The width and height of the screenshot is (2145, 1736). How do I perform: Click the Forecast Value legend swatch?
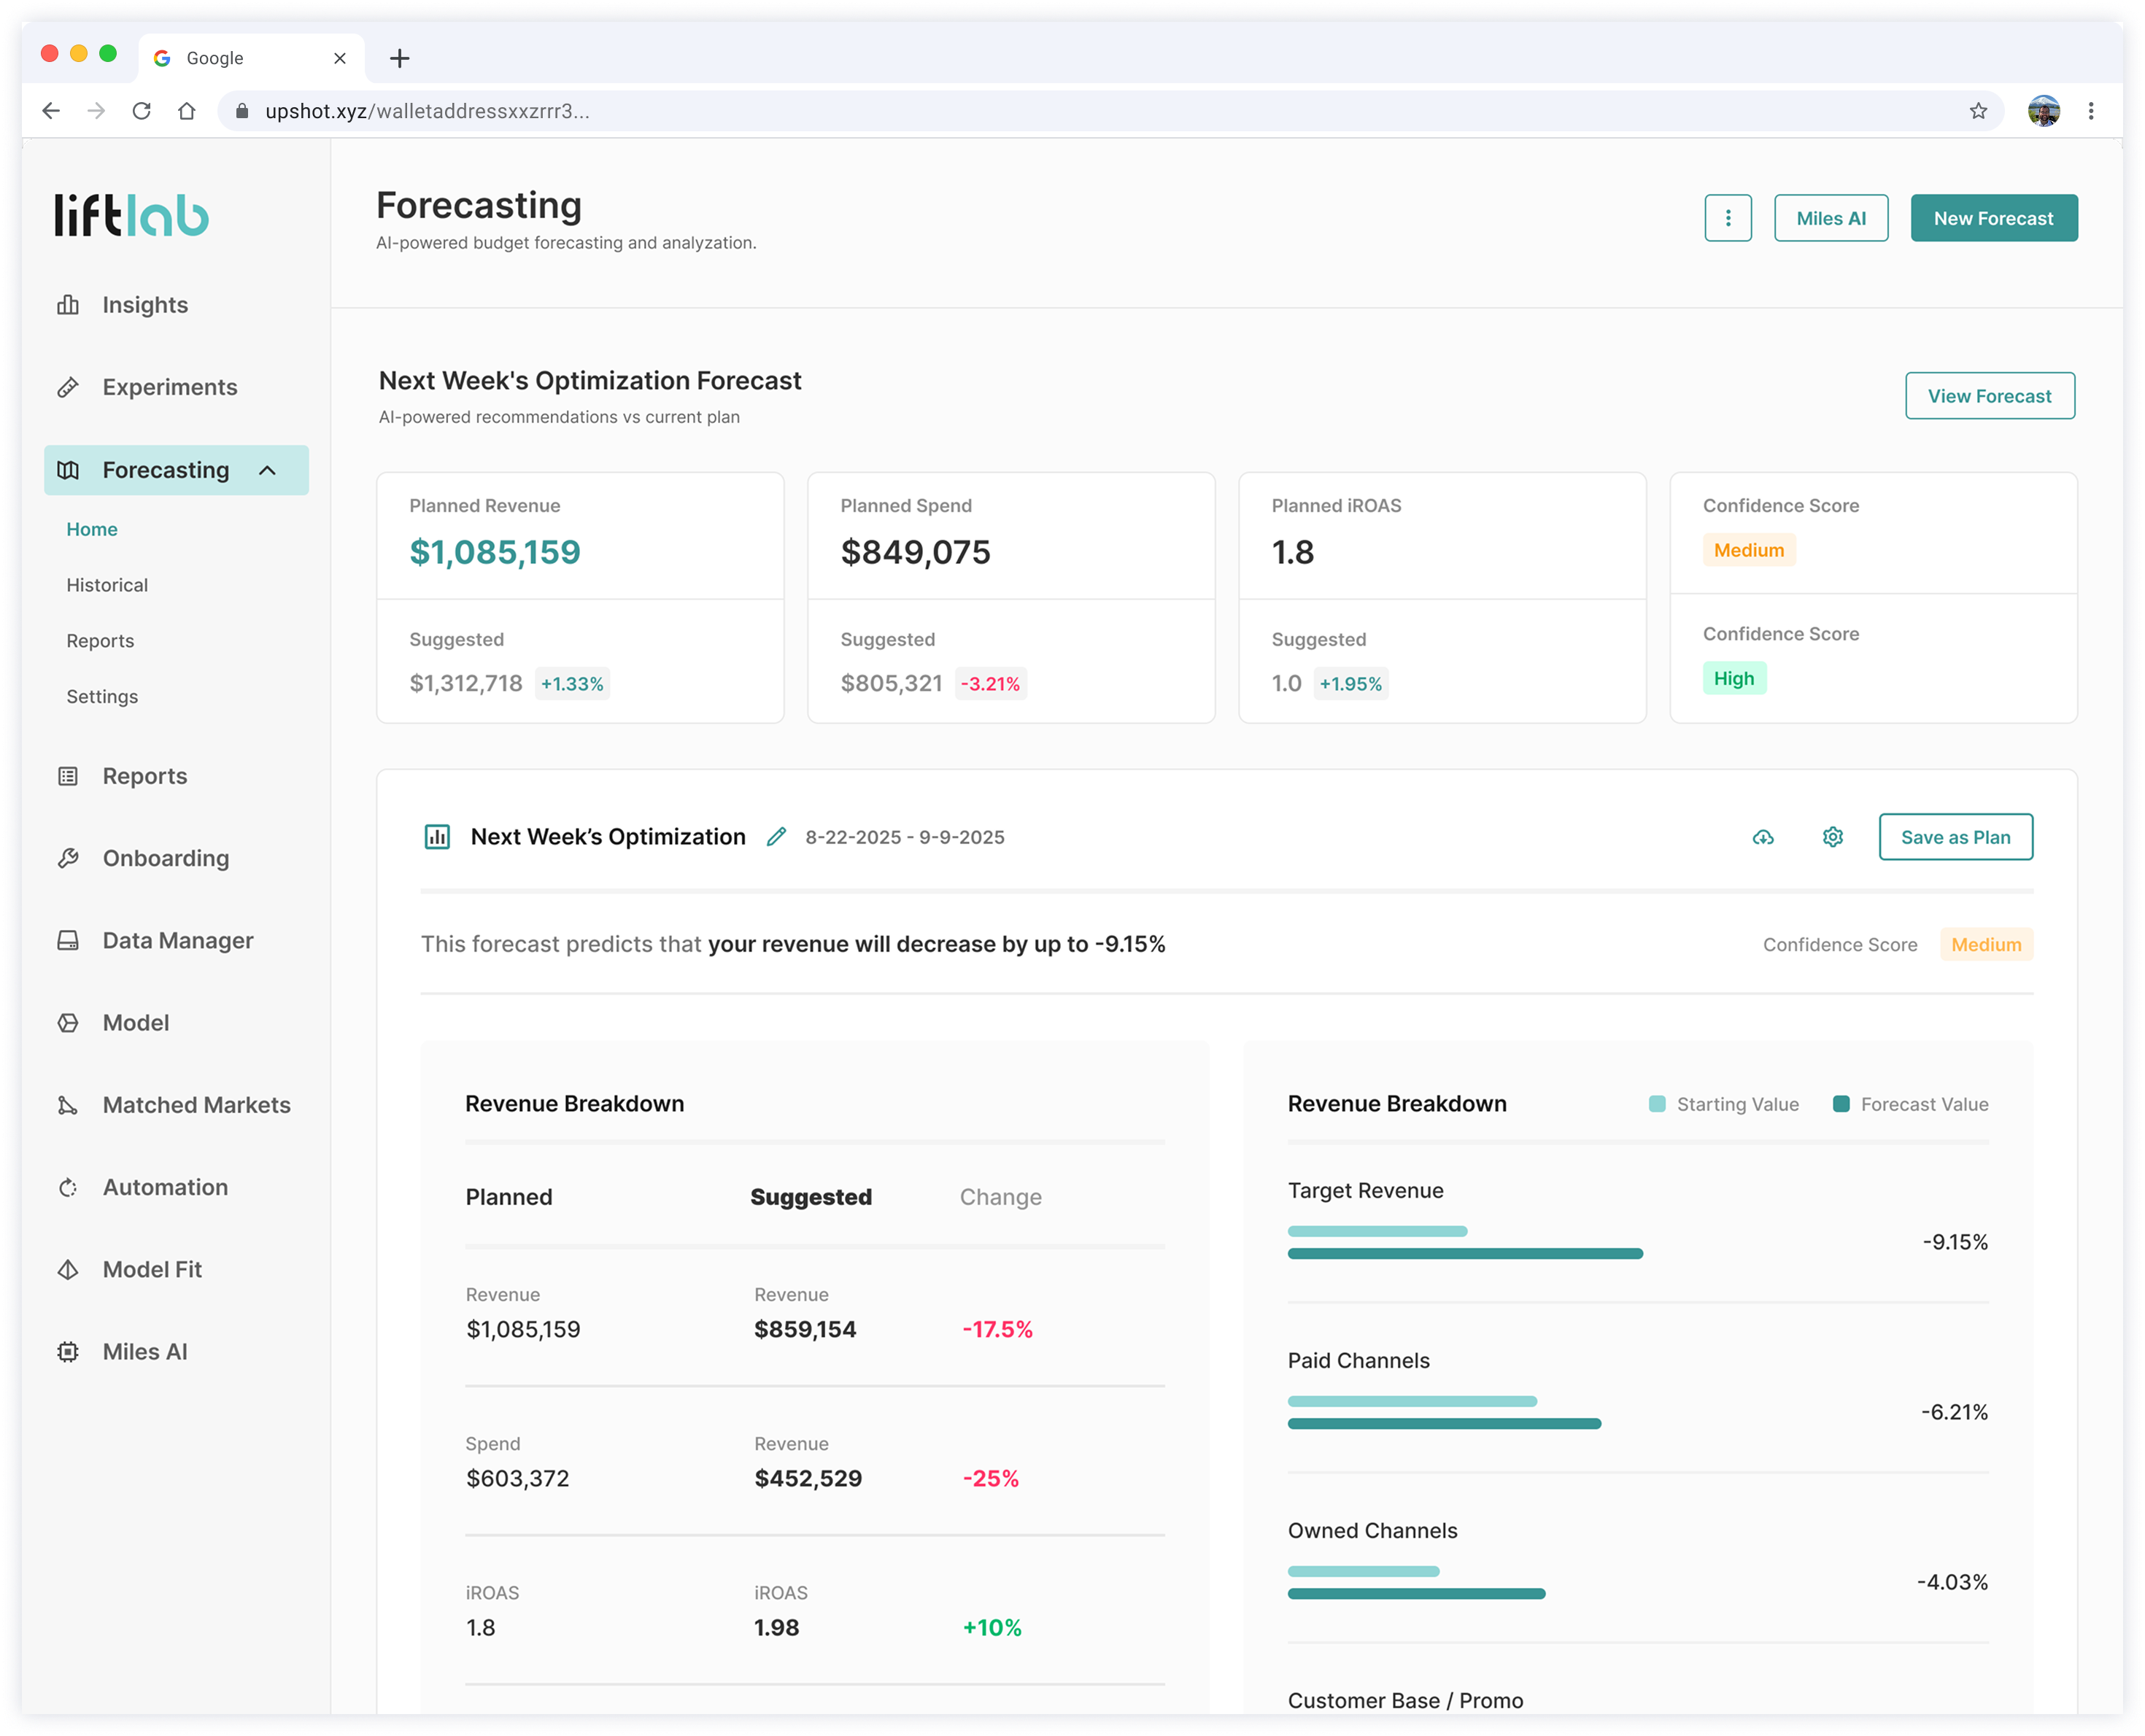(x=1841, y=1104)
